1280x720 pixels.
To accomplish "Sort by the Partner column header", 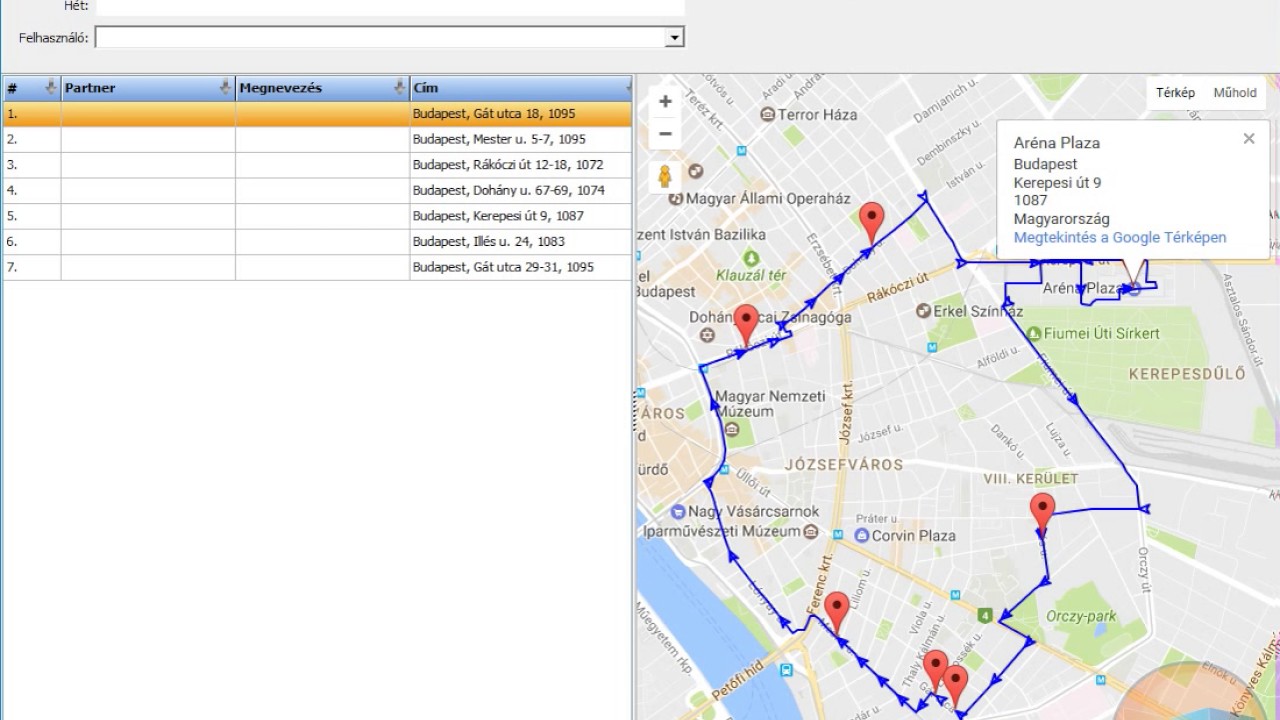I will pos(148,88).
